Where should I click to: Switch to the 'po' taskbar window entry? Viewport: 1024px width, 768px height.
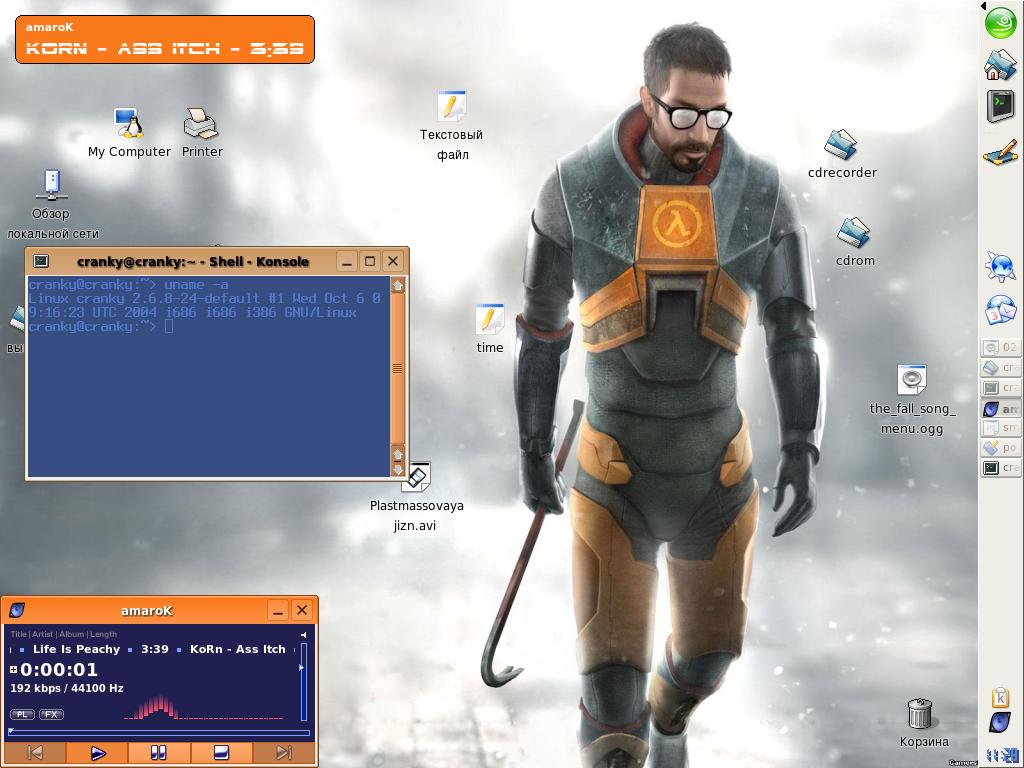pyautogui.click(x=1000, y=447)
